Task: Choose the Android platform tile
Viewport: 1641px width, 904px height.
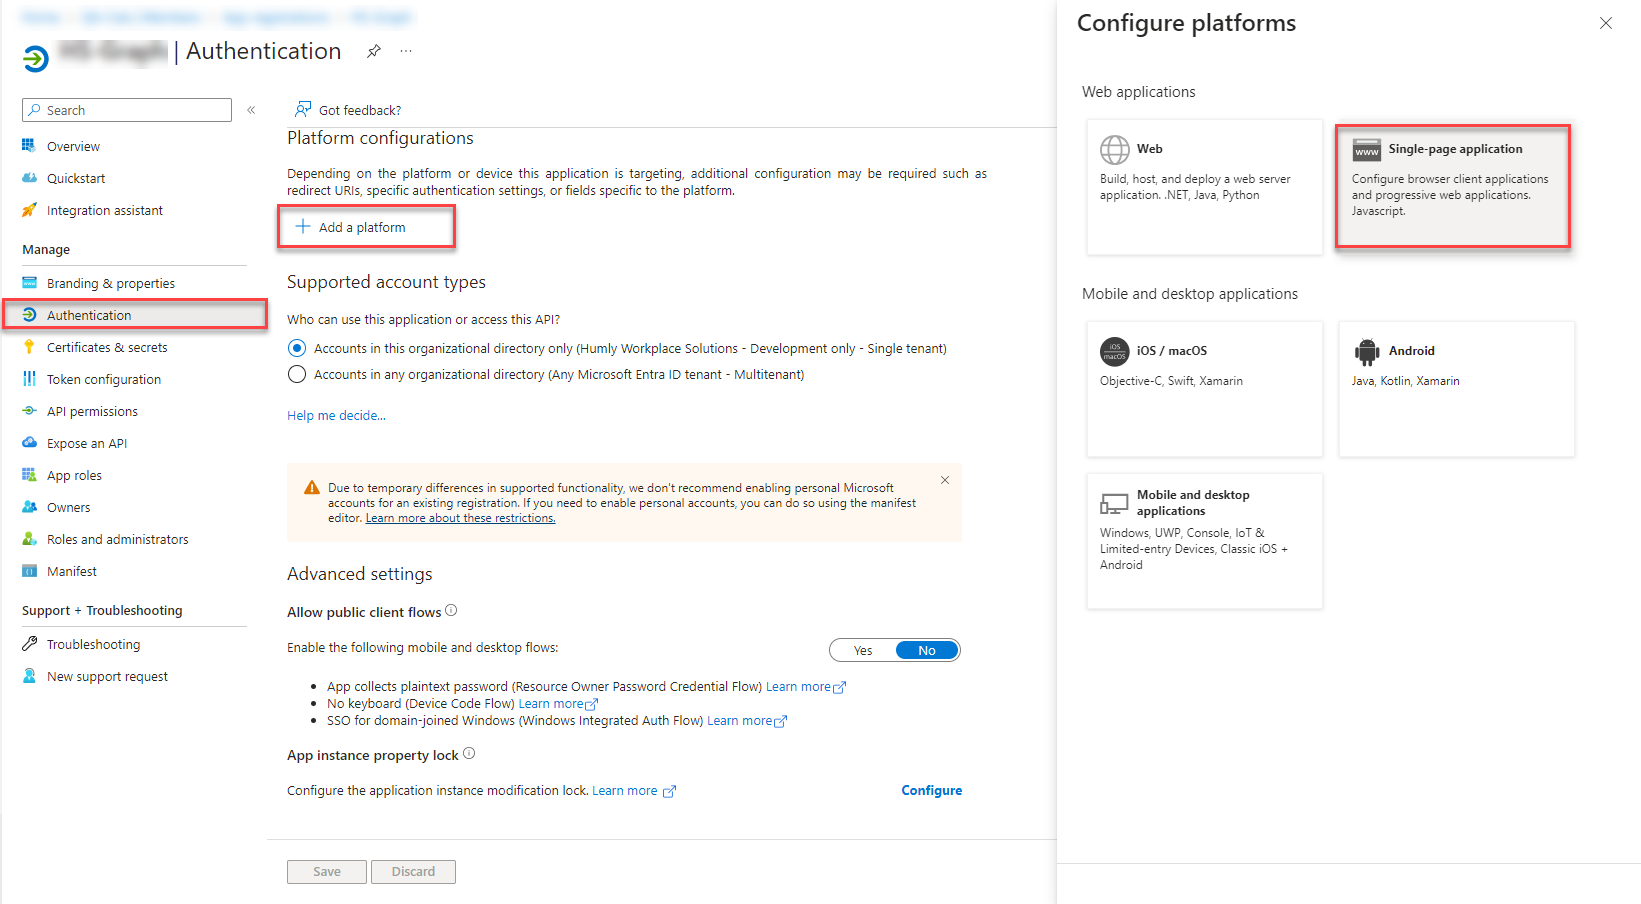Action: [x=1456, y=388]
